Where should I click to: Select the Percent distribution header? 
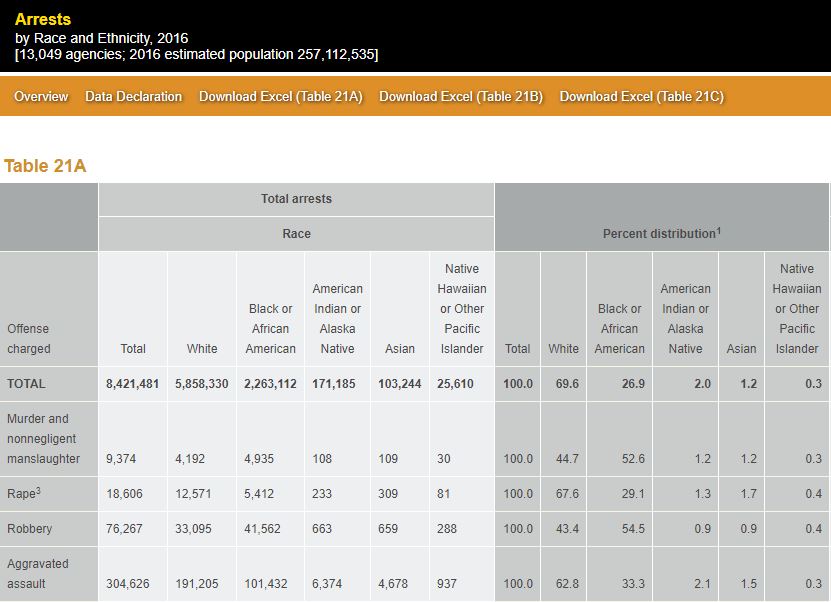click(661, 234)
